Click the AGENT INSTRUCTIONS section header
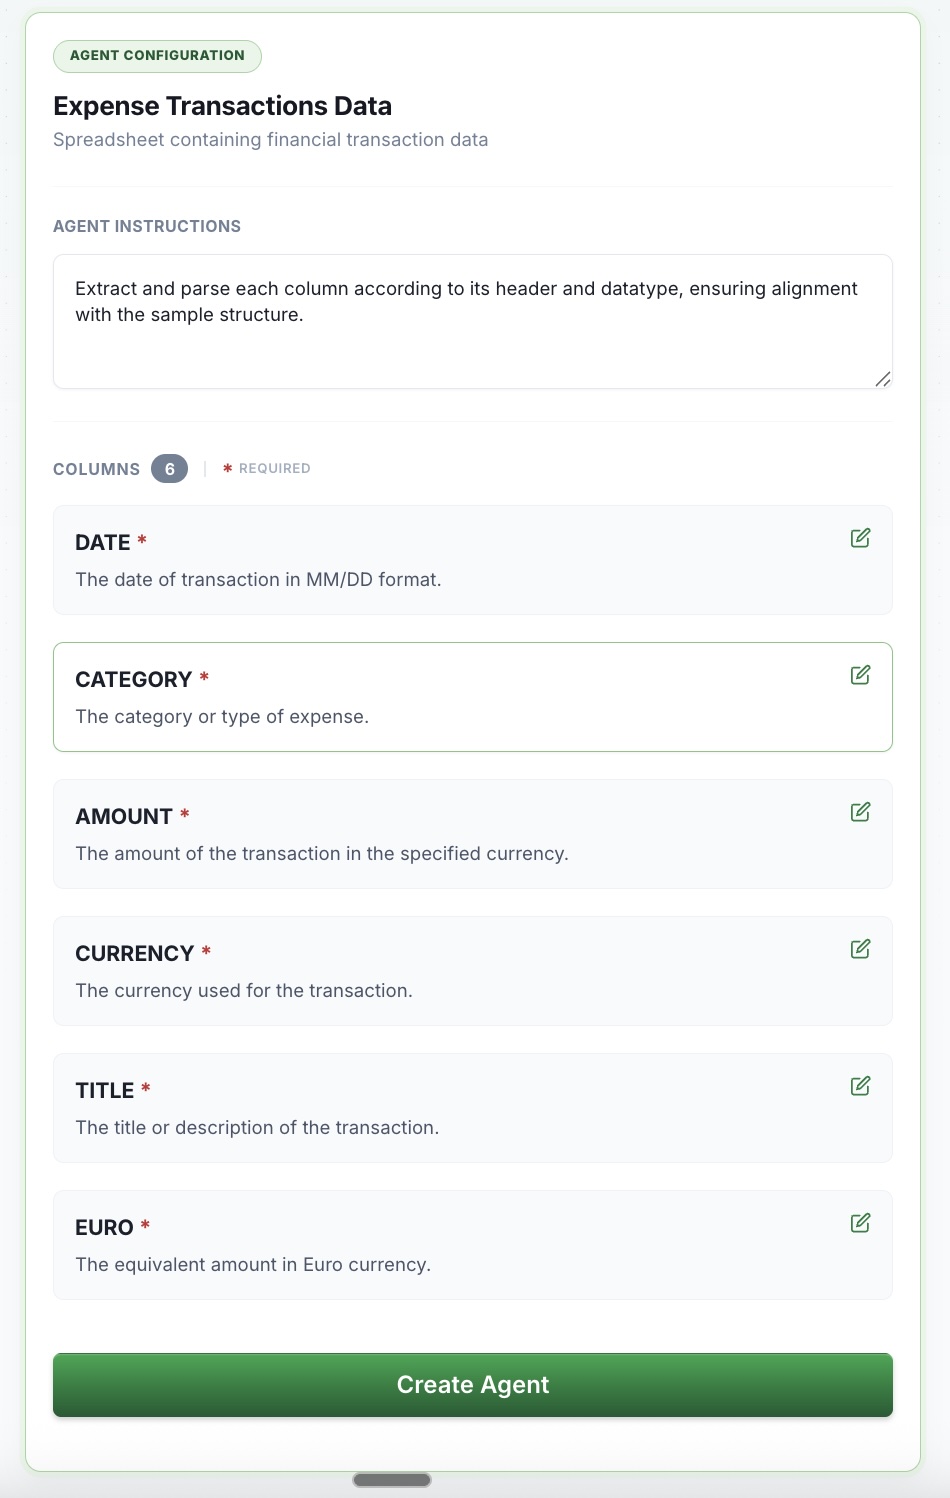 [147, 226]
